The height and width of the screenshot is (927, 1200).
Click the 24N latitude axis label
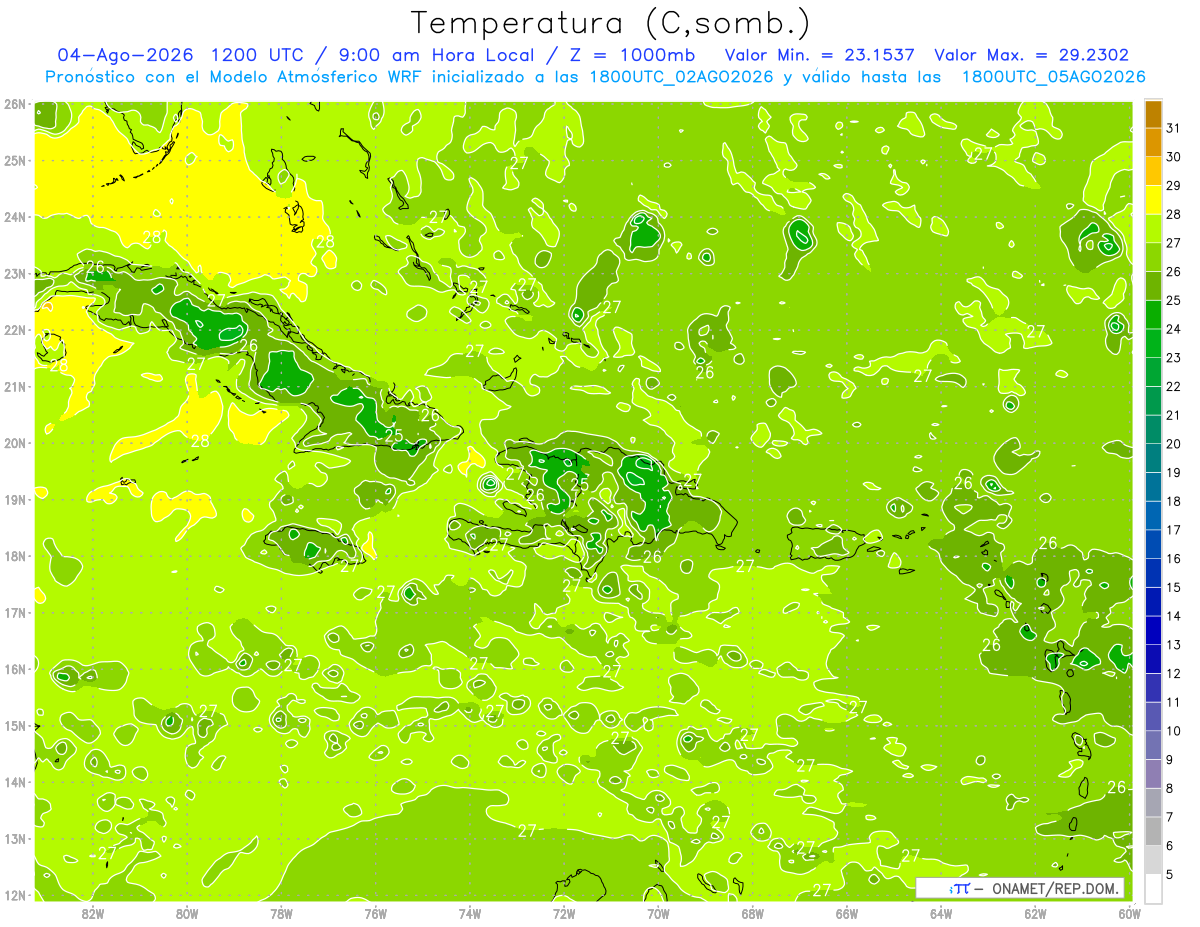pos(14,217)
